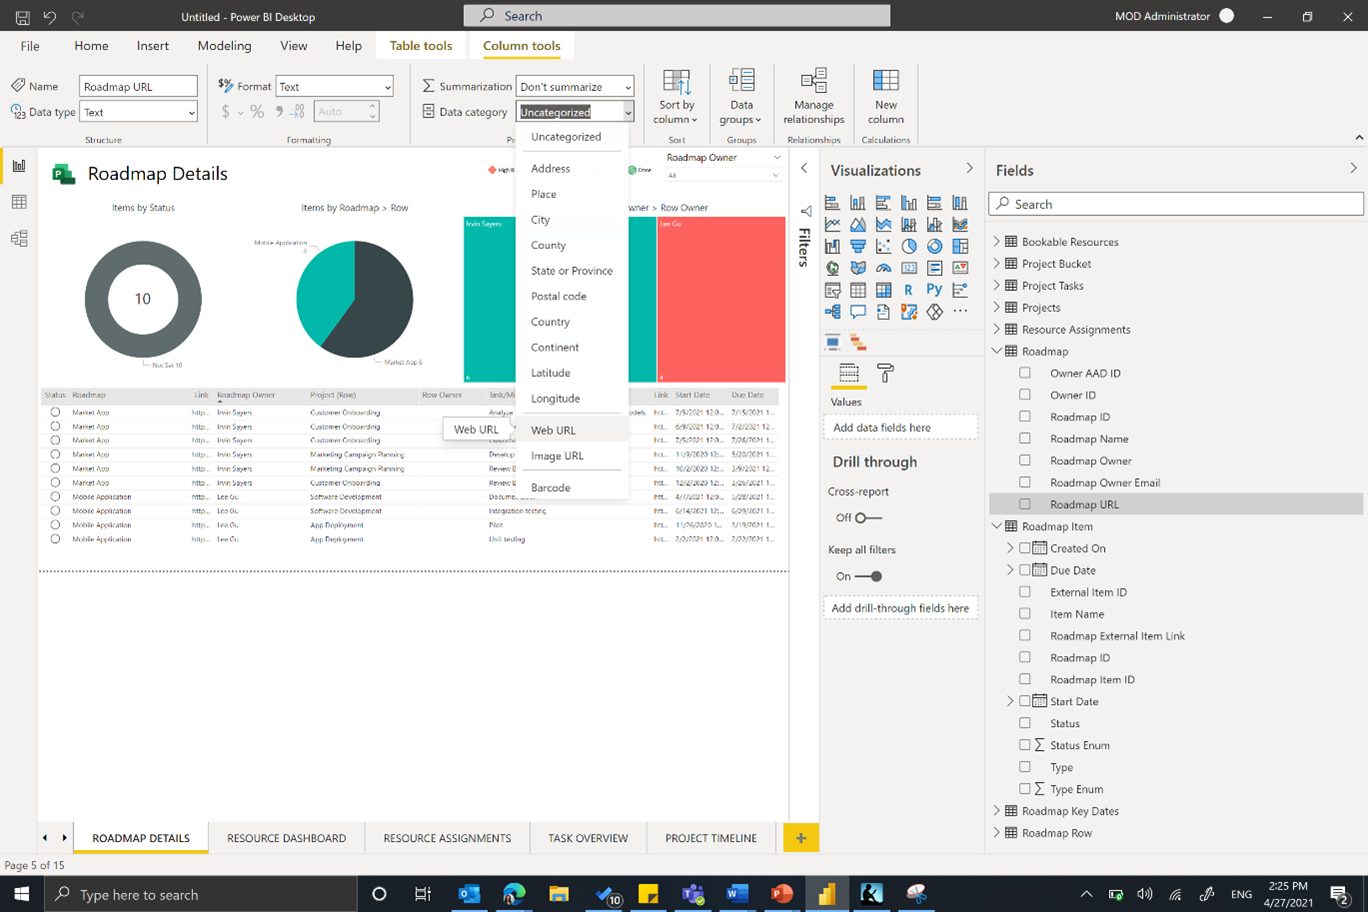Click Sort by column button
Image resolution: width=1368 pixels, height=912 pixels.
(677, 98)
